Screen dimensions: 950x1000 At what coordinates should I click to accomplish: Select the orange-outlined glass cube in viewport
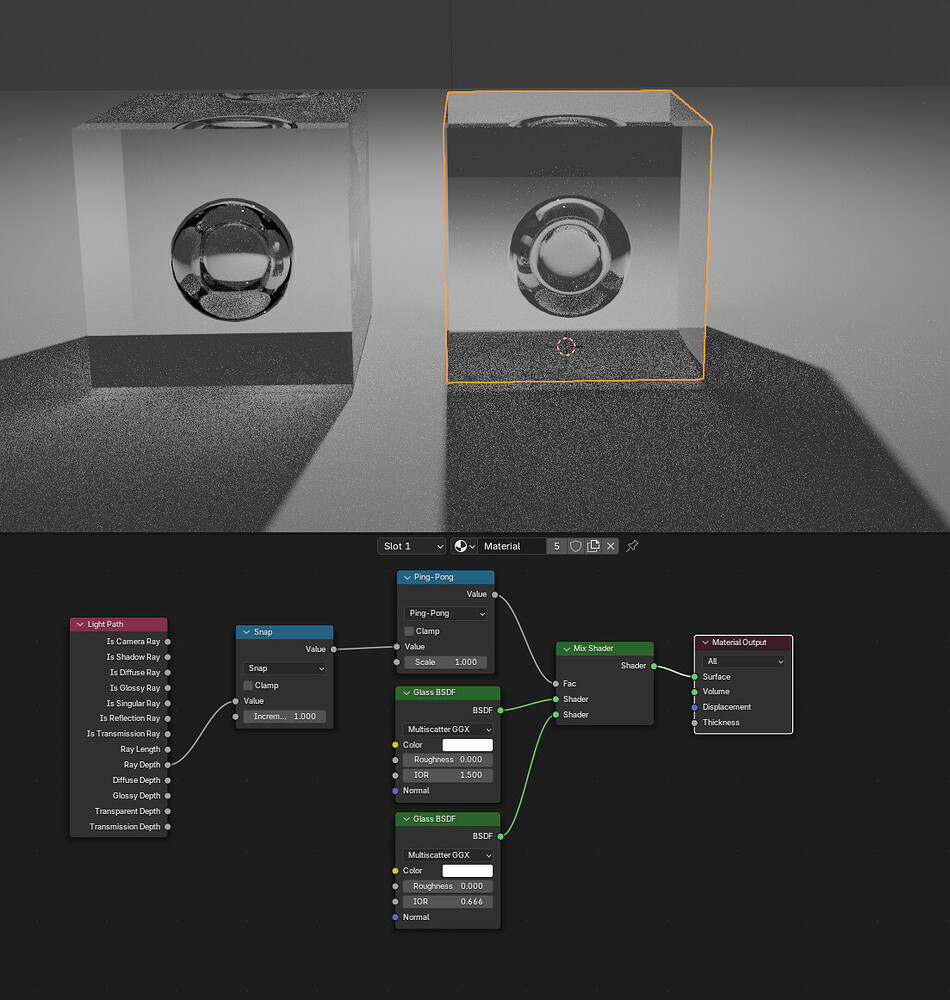point(577,236)
